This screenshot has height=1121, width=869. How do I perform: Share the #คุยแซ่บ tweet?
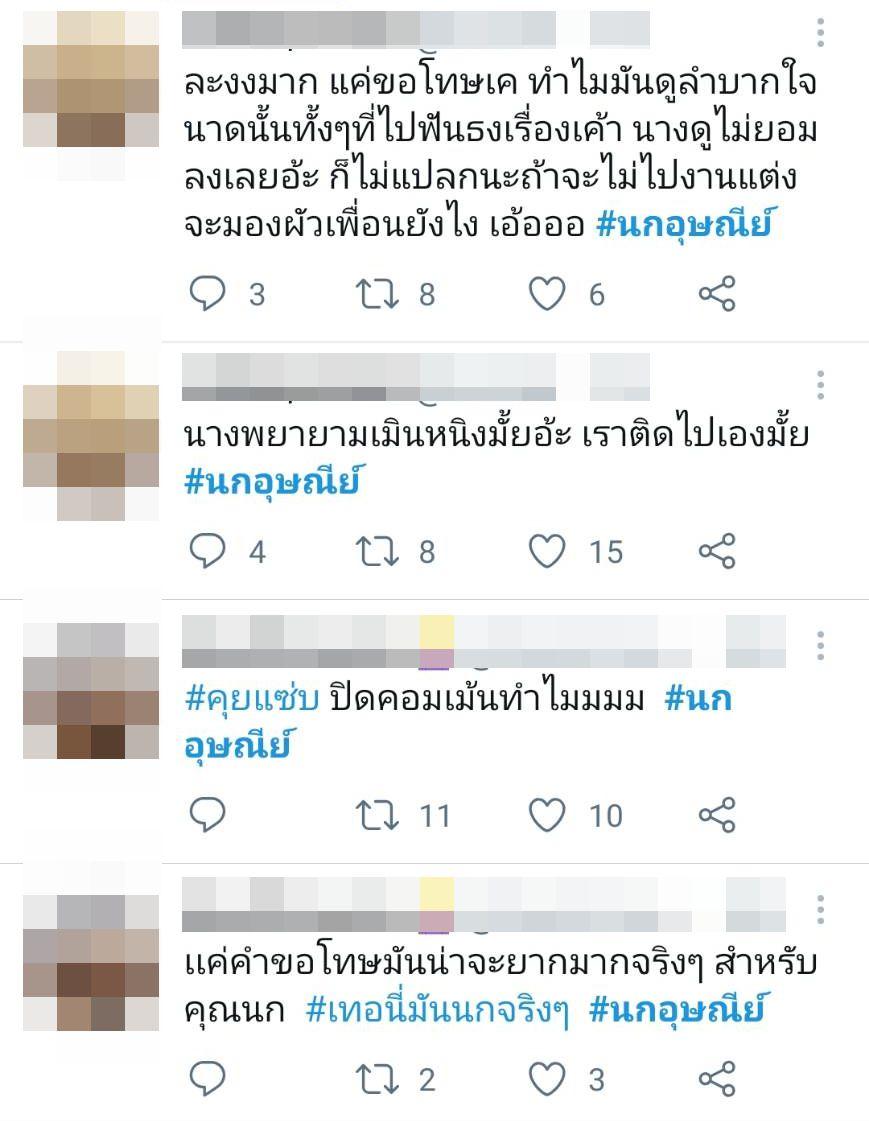(717, 815)
